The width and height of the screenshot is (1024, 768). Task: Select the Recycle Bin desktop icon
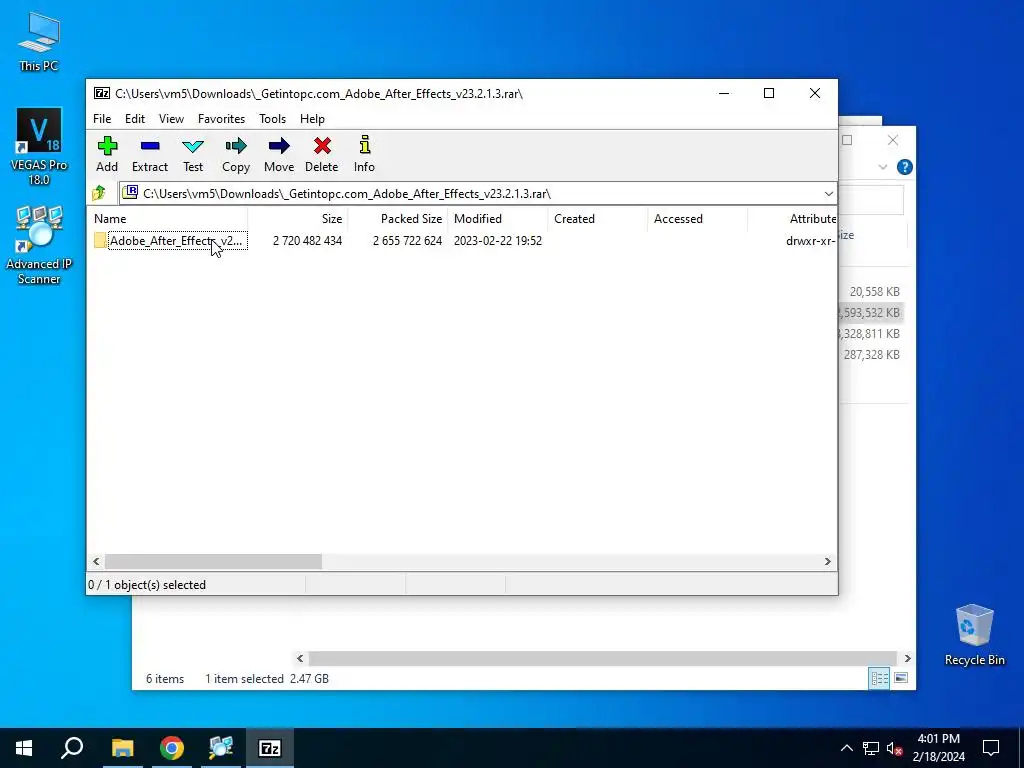[974, 635]
